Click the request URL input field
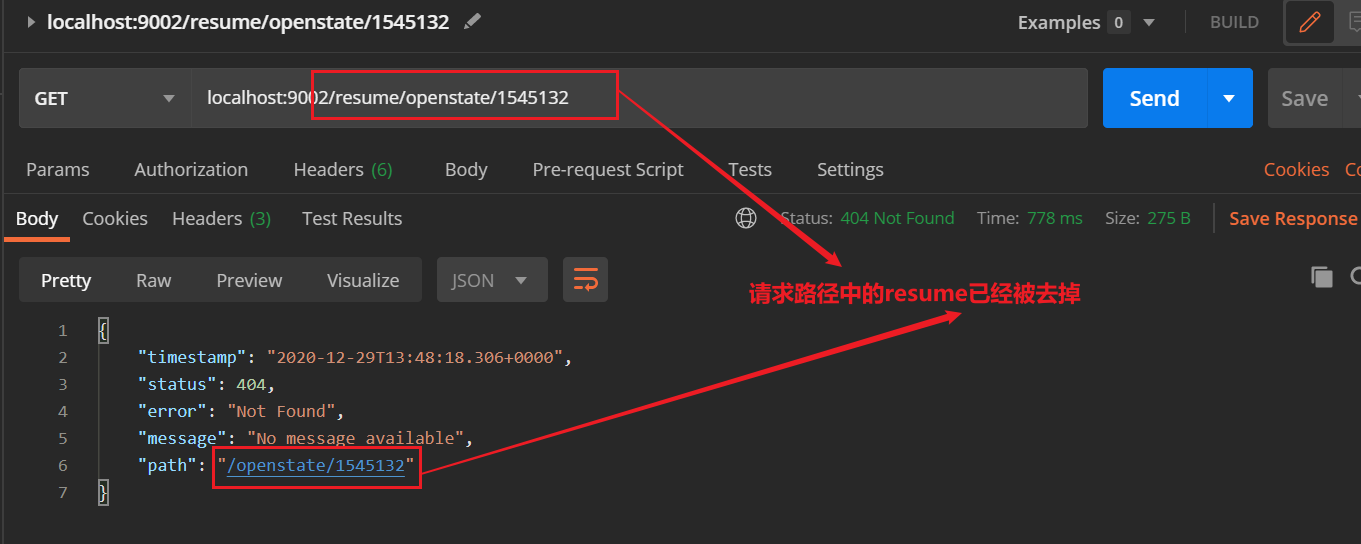This screenshot has width=1361, height=544. 639,98
